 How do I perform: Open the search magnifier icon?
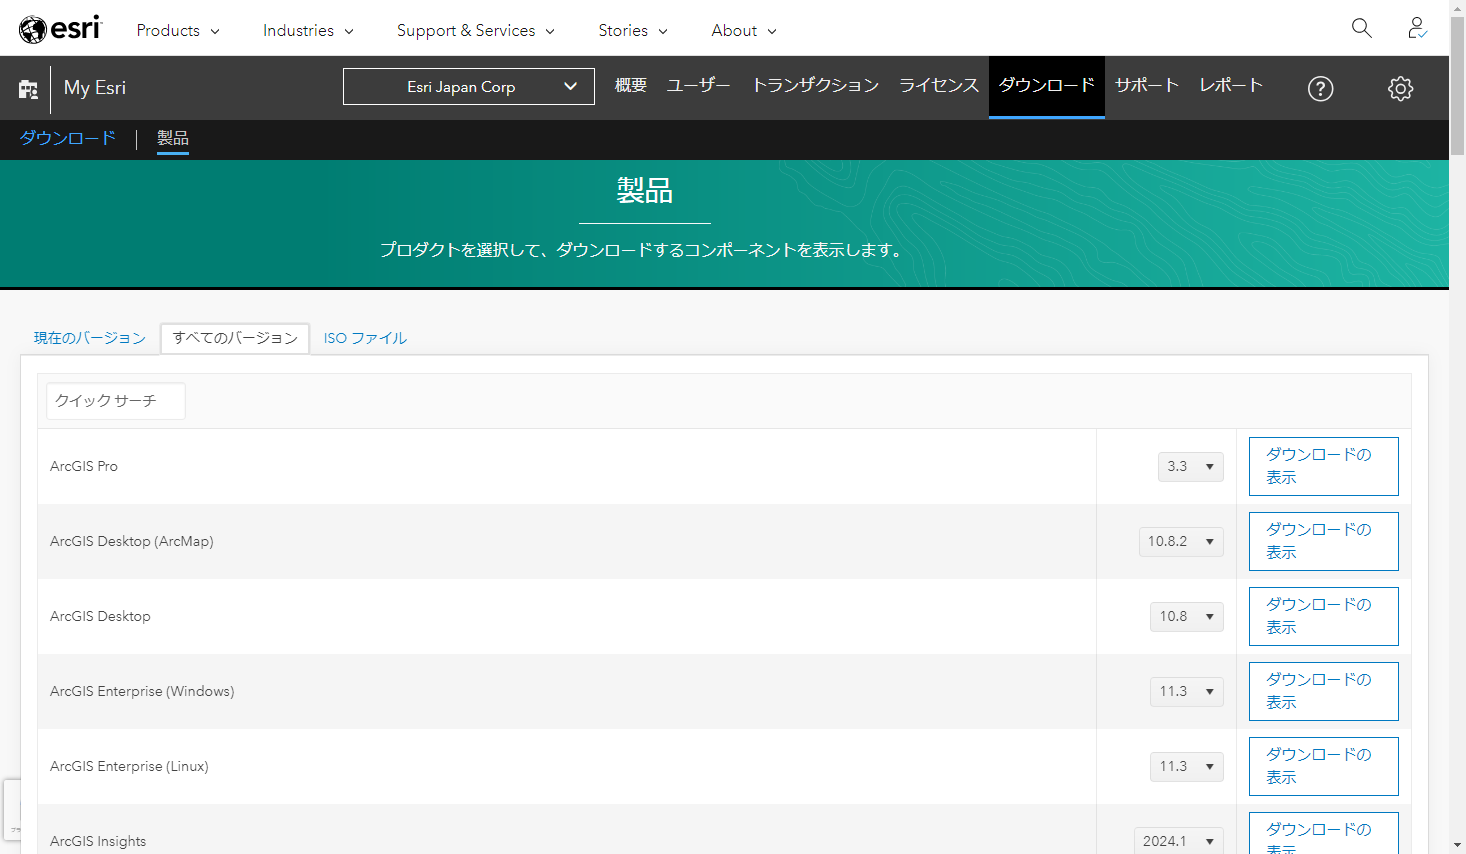click(1362, 28)
